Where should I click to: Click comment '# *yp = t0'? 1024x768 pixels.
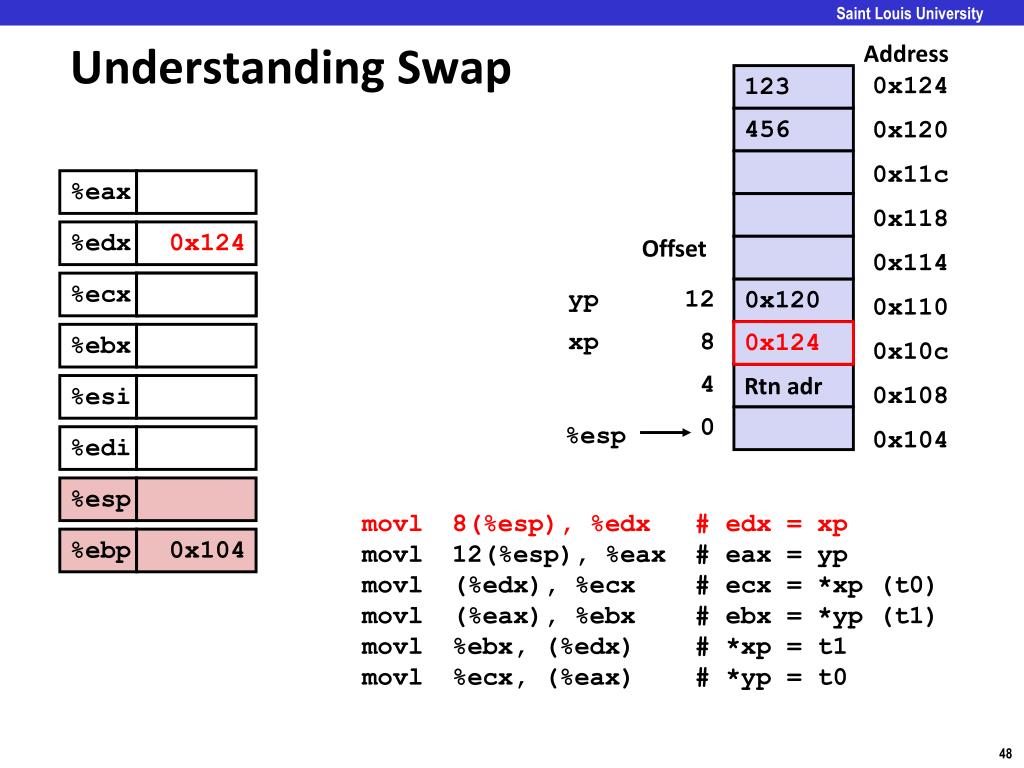click(771, 678)
